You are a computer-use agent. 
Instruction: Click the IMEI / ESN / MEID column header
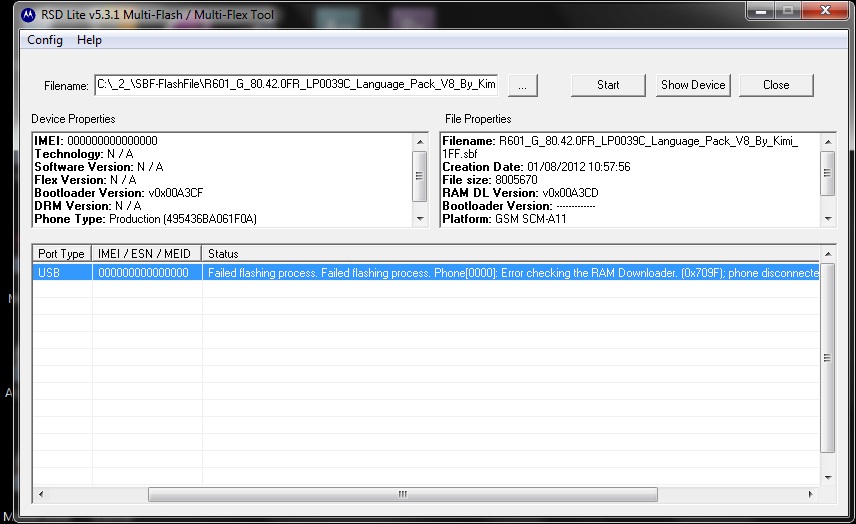pos(146,254)
